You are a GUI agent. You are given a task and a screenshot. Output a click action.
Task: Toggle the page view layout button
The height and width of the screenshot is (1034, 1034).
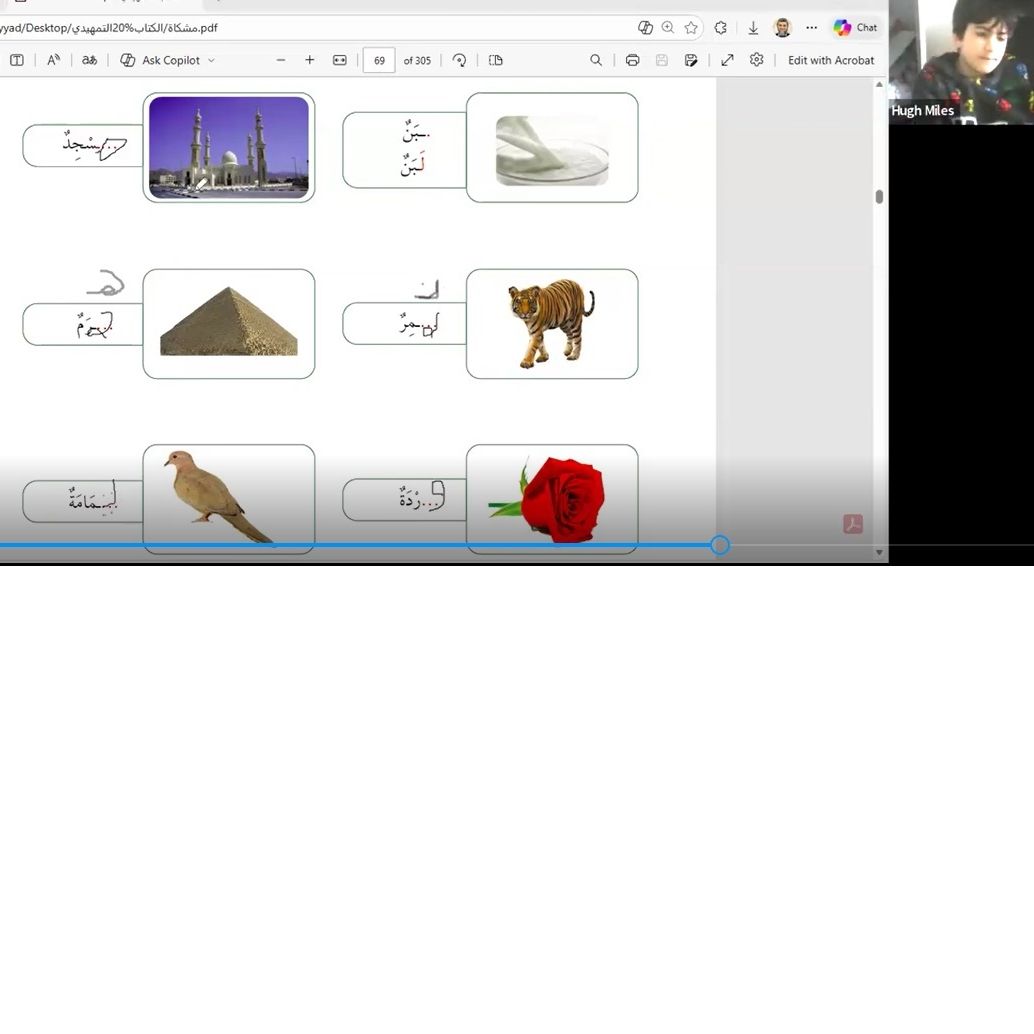(496, 60)
